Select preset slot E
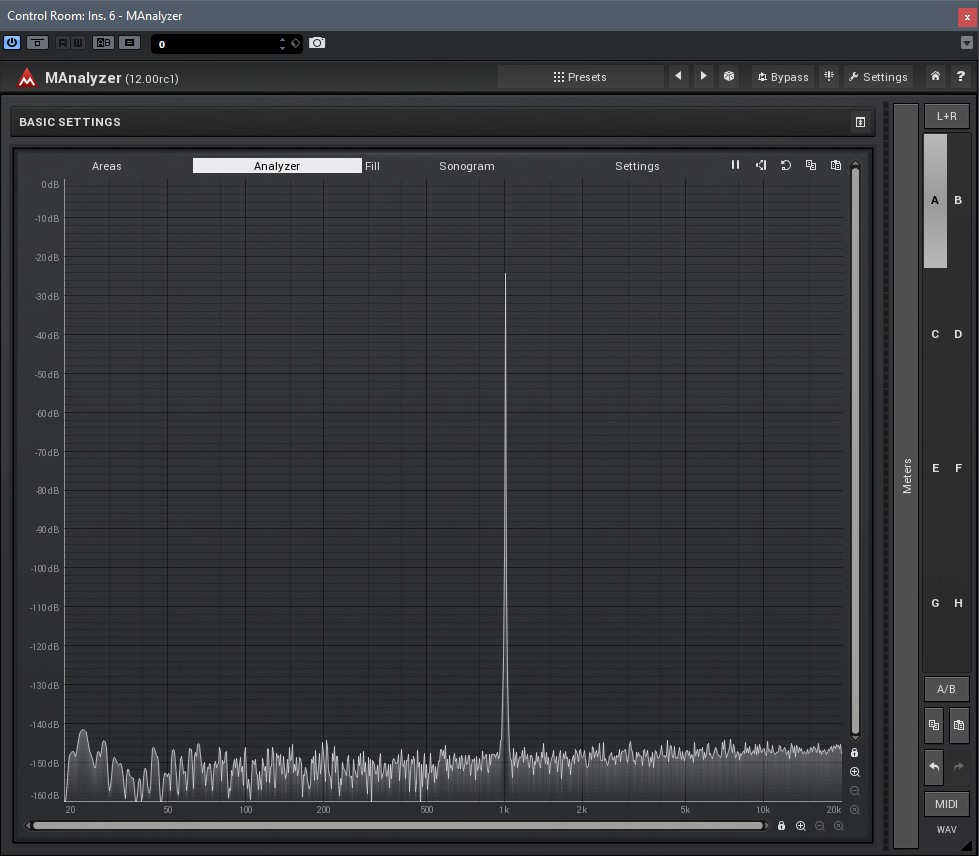This screenshot has width=979, height=856. [935, 468]
